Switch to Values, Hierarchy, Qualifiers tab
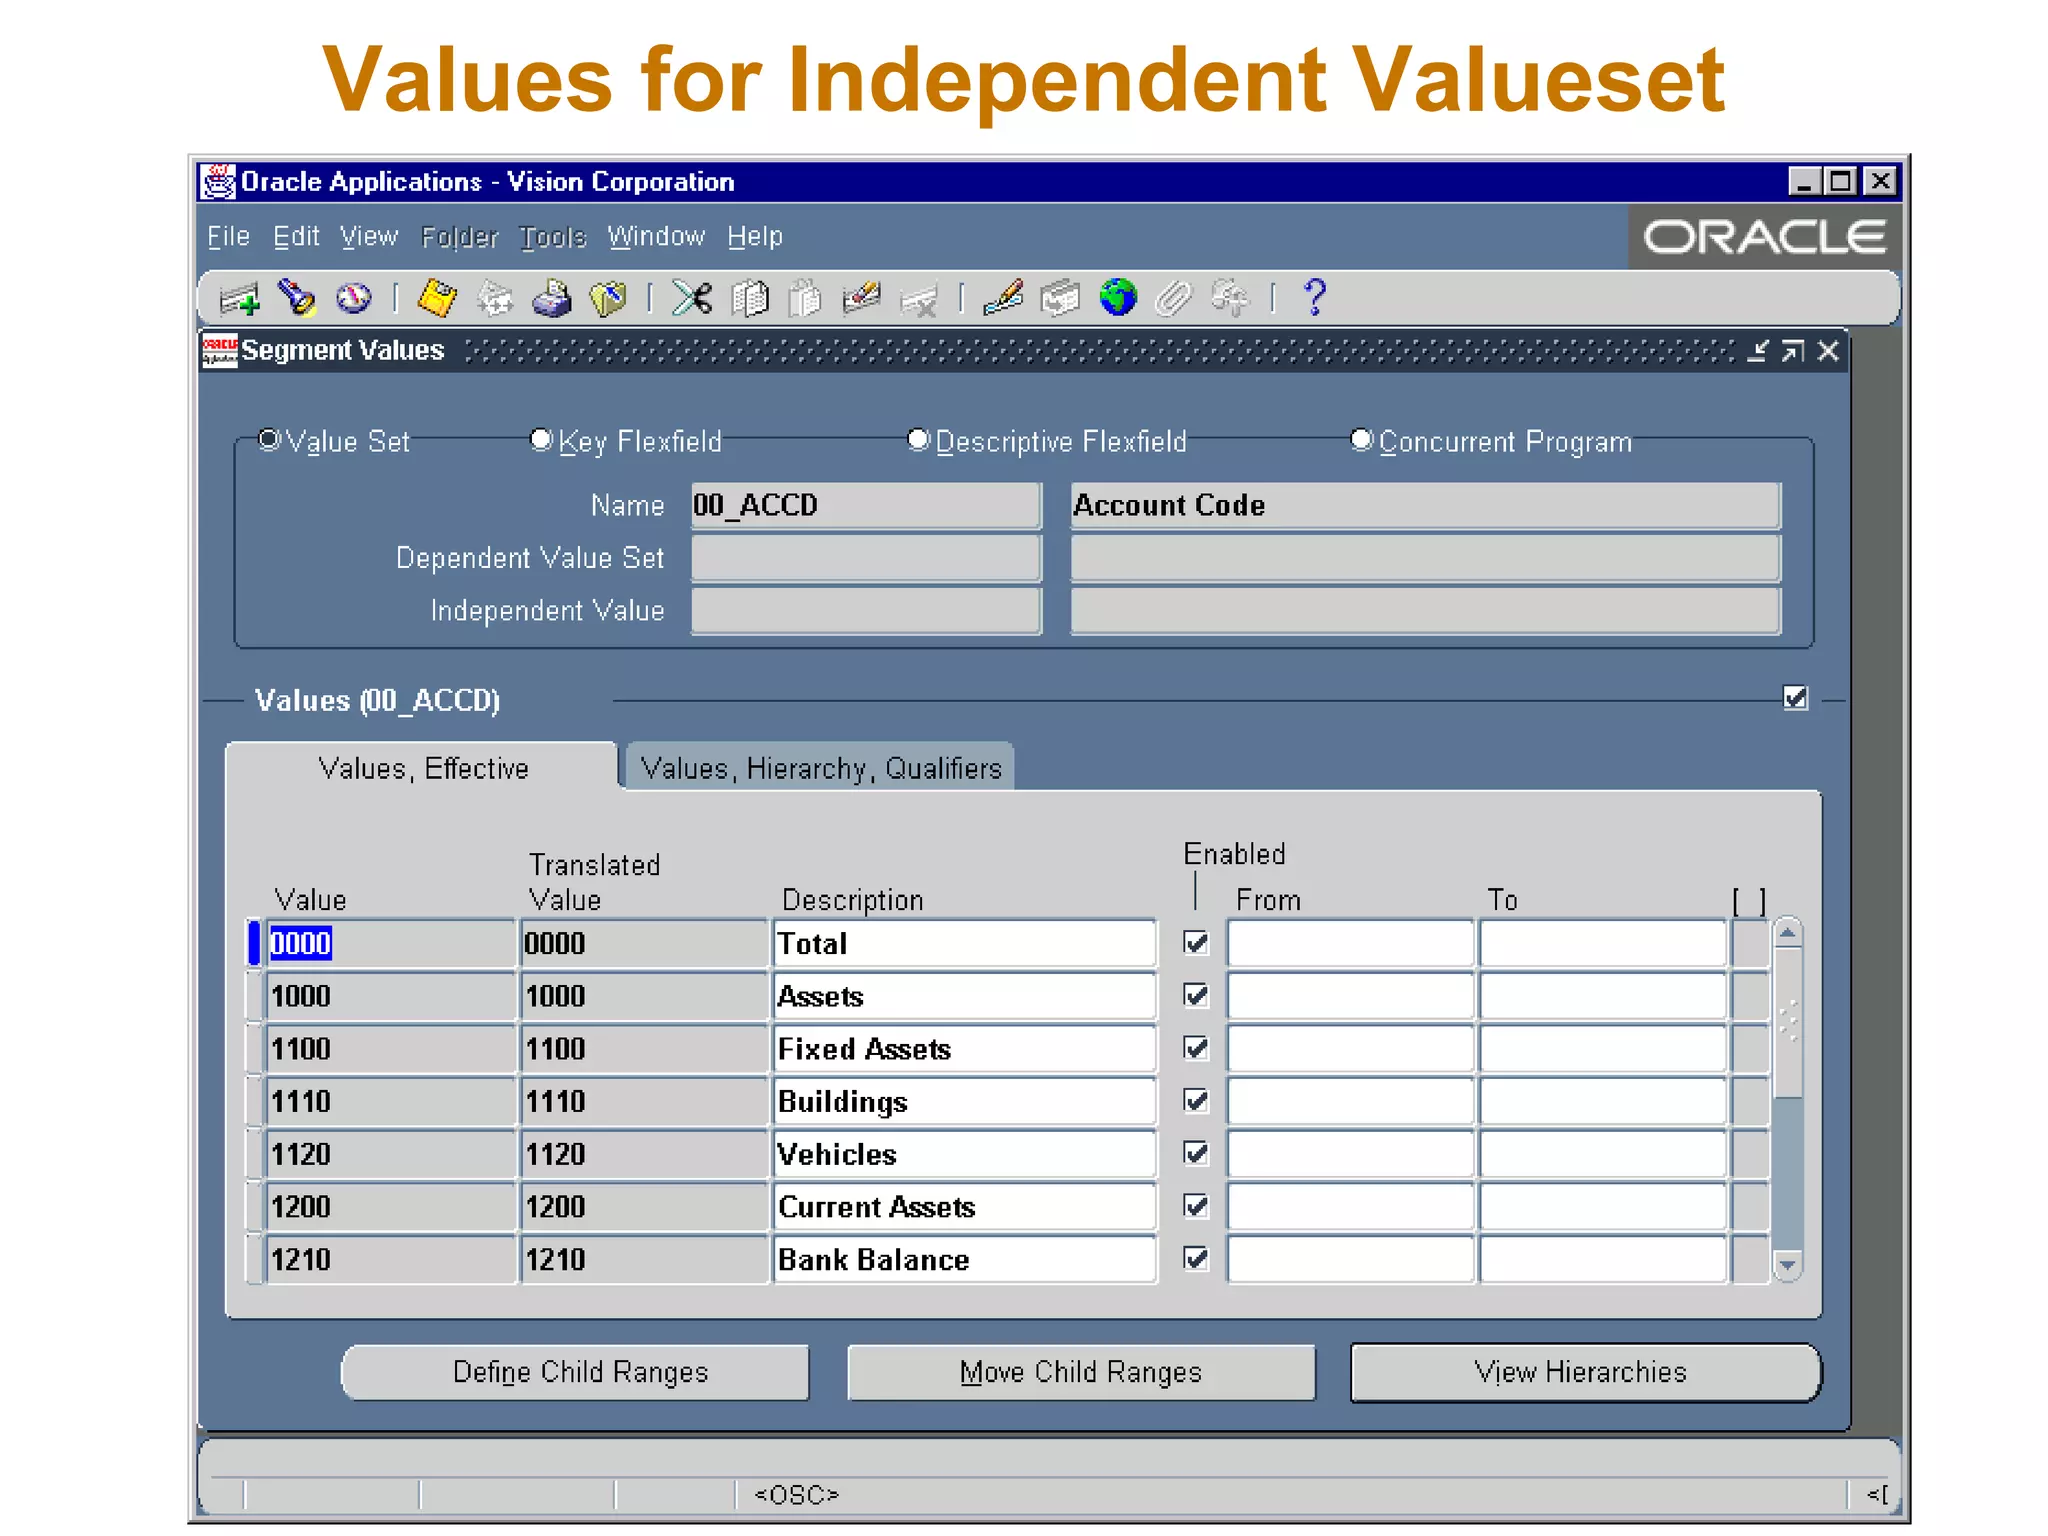Image resolution: width=2048 pixels, height=1536 pixels. coord(820,768)
